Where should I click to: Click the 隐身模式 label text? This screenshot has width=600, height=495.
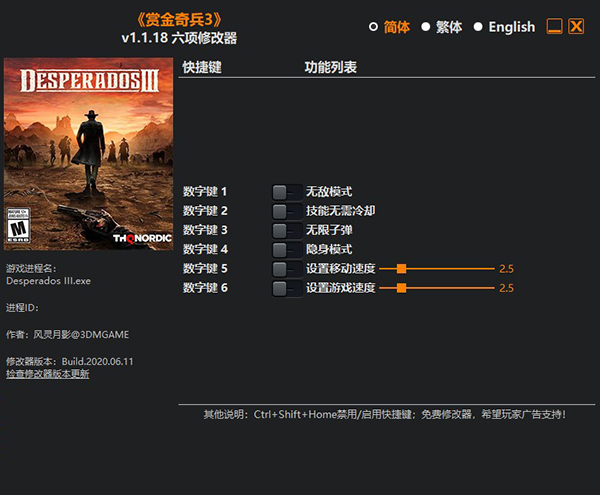point(329,249)
